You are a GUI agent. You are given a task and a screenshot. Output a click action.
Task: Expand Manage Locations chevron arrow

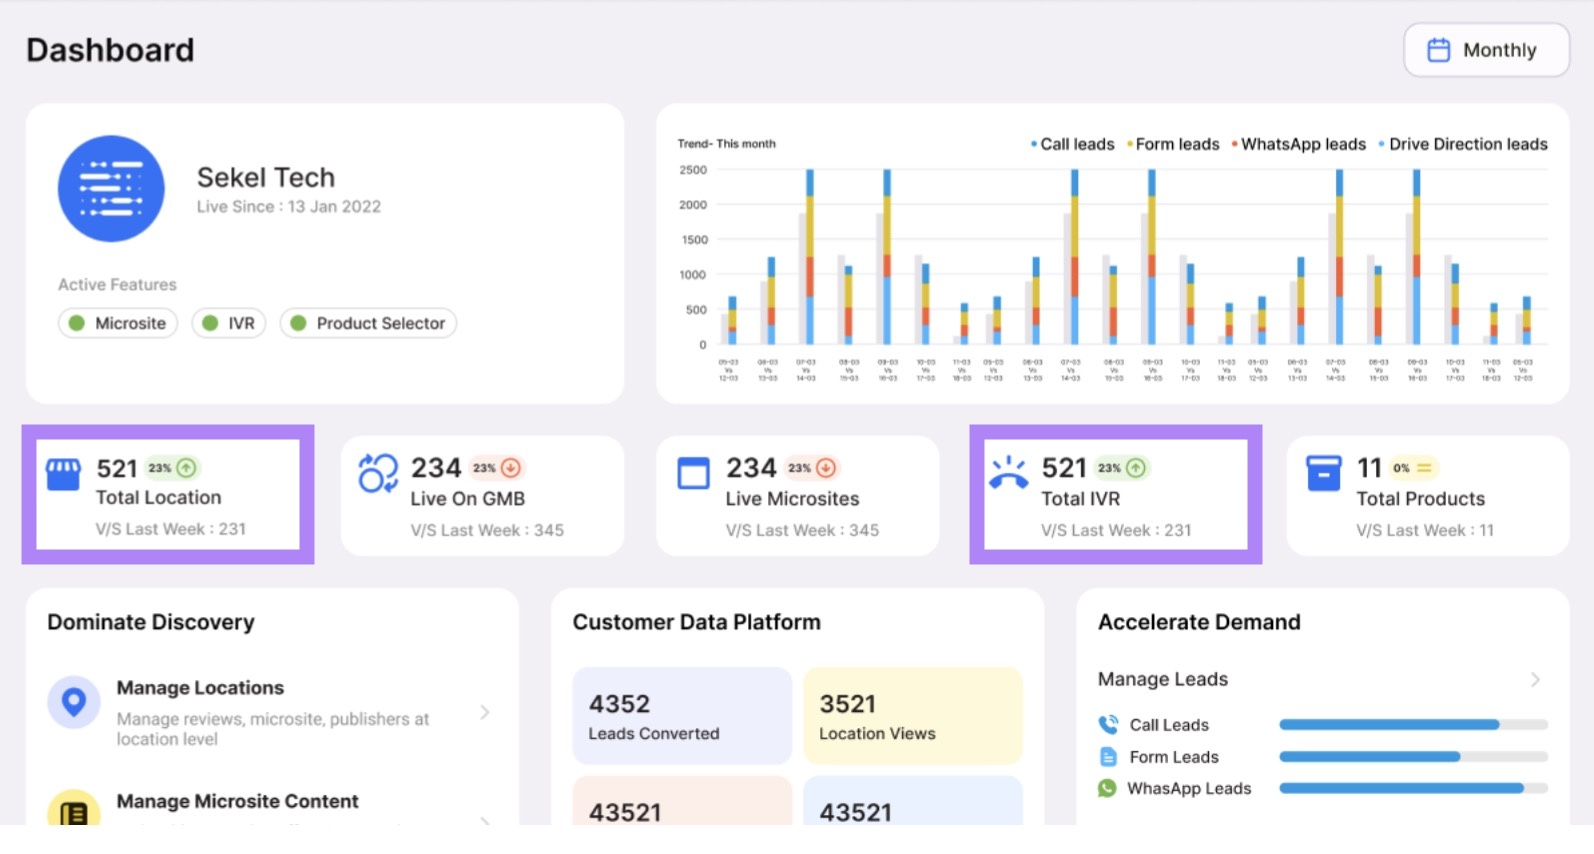485,712
